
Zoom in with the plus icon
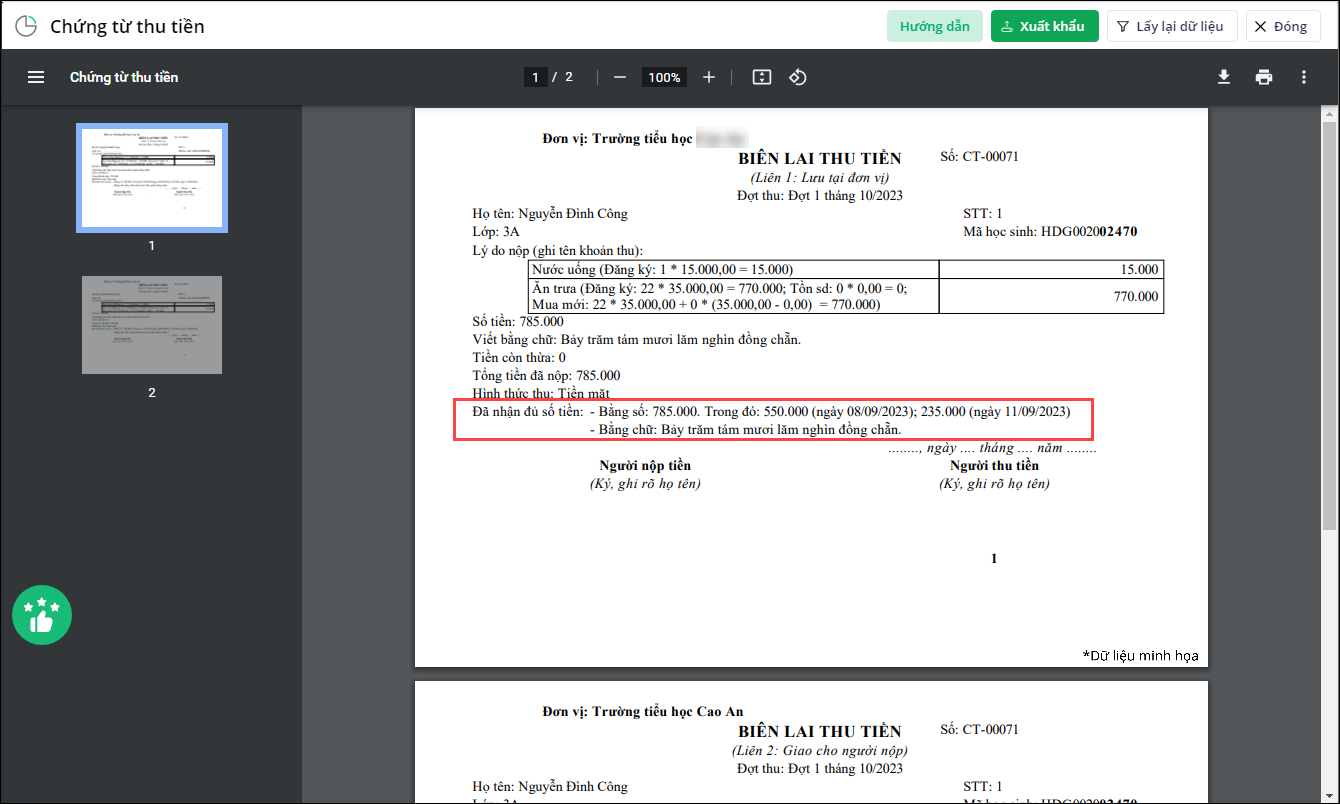709,77
